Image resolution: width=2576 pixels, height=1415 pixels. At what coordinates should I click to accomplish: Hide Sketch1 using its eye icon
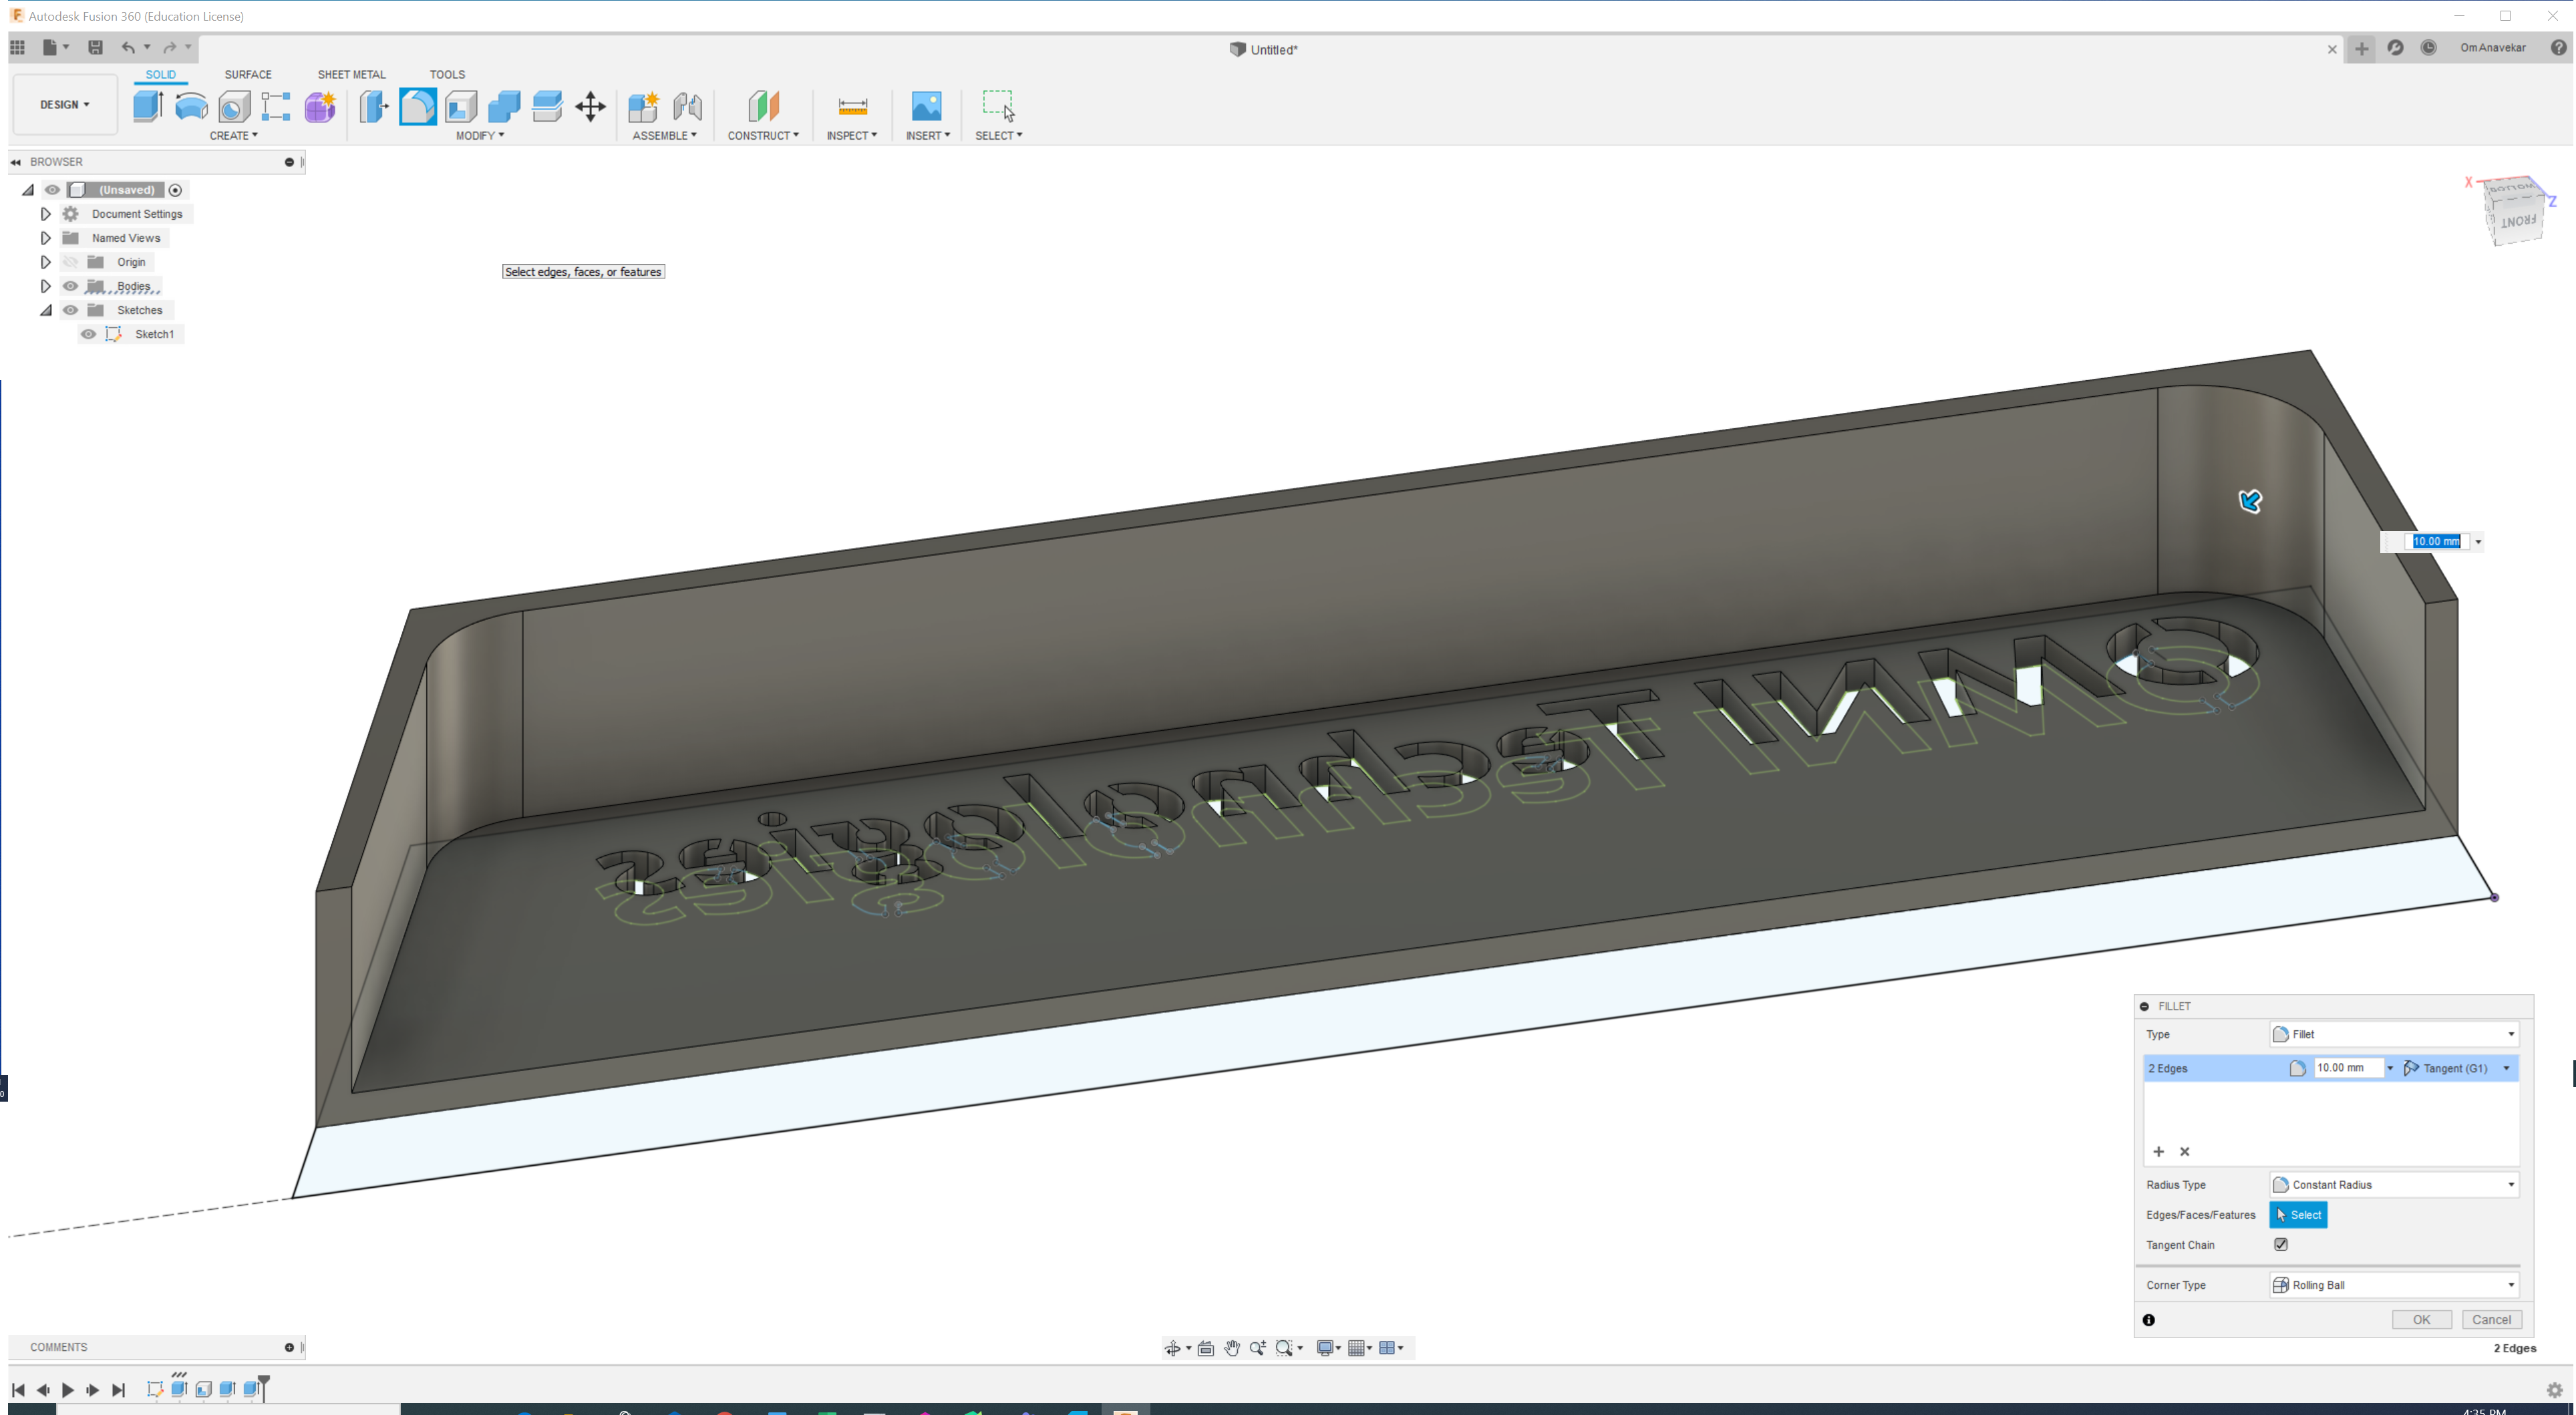click(x=89, y=334)
